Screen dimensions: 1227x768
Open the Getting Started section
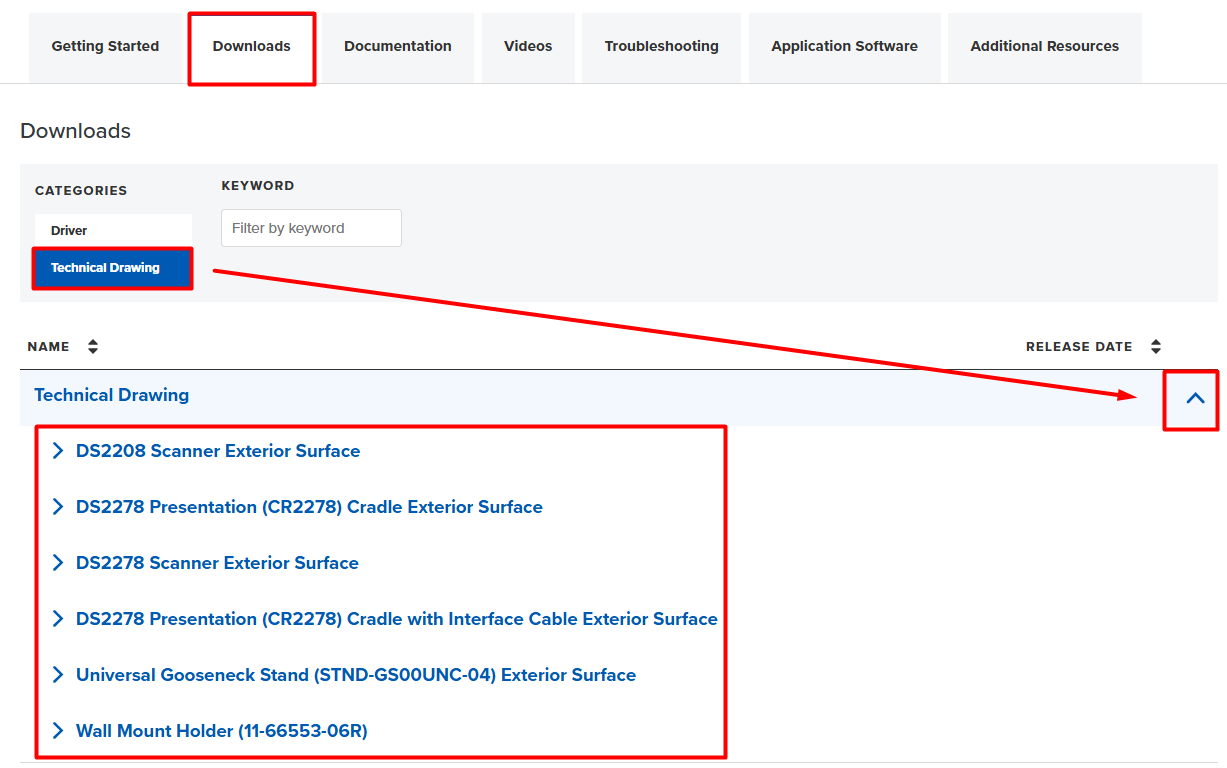pyautogui.click(x=105, y=46)
